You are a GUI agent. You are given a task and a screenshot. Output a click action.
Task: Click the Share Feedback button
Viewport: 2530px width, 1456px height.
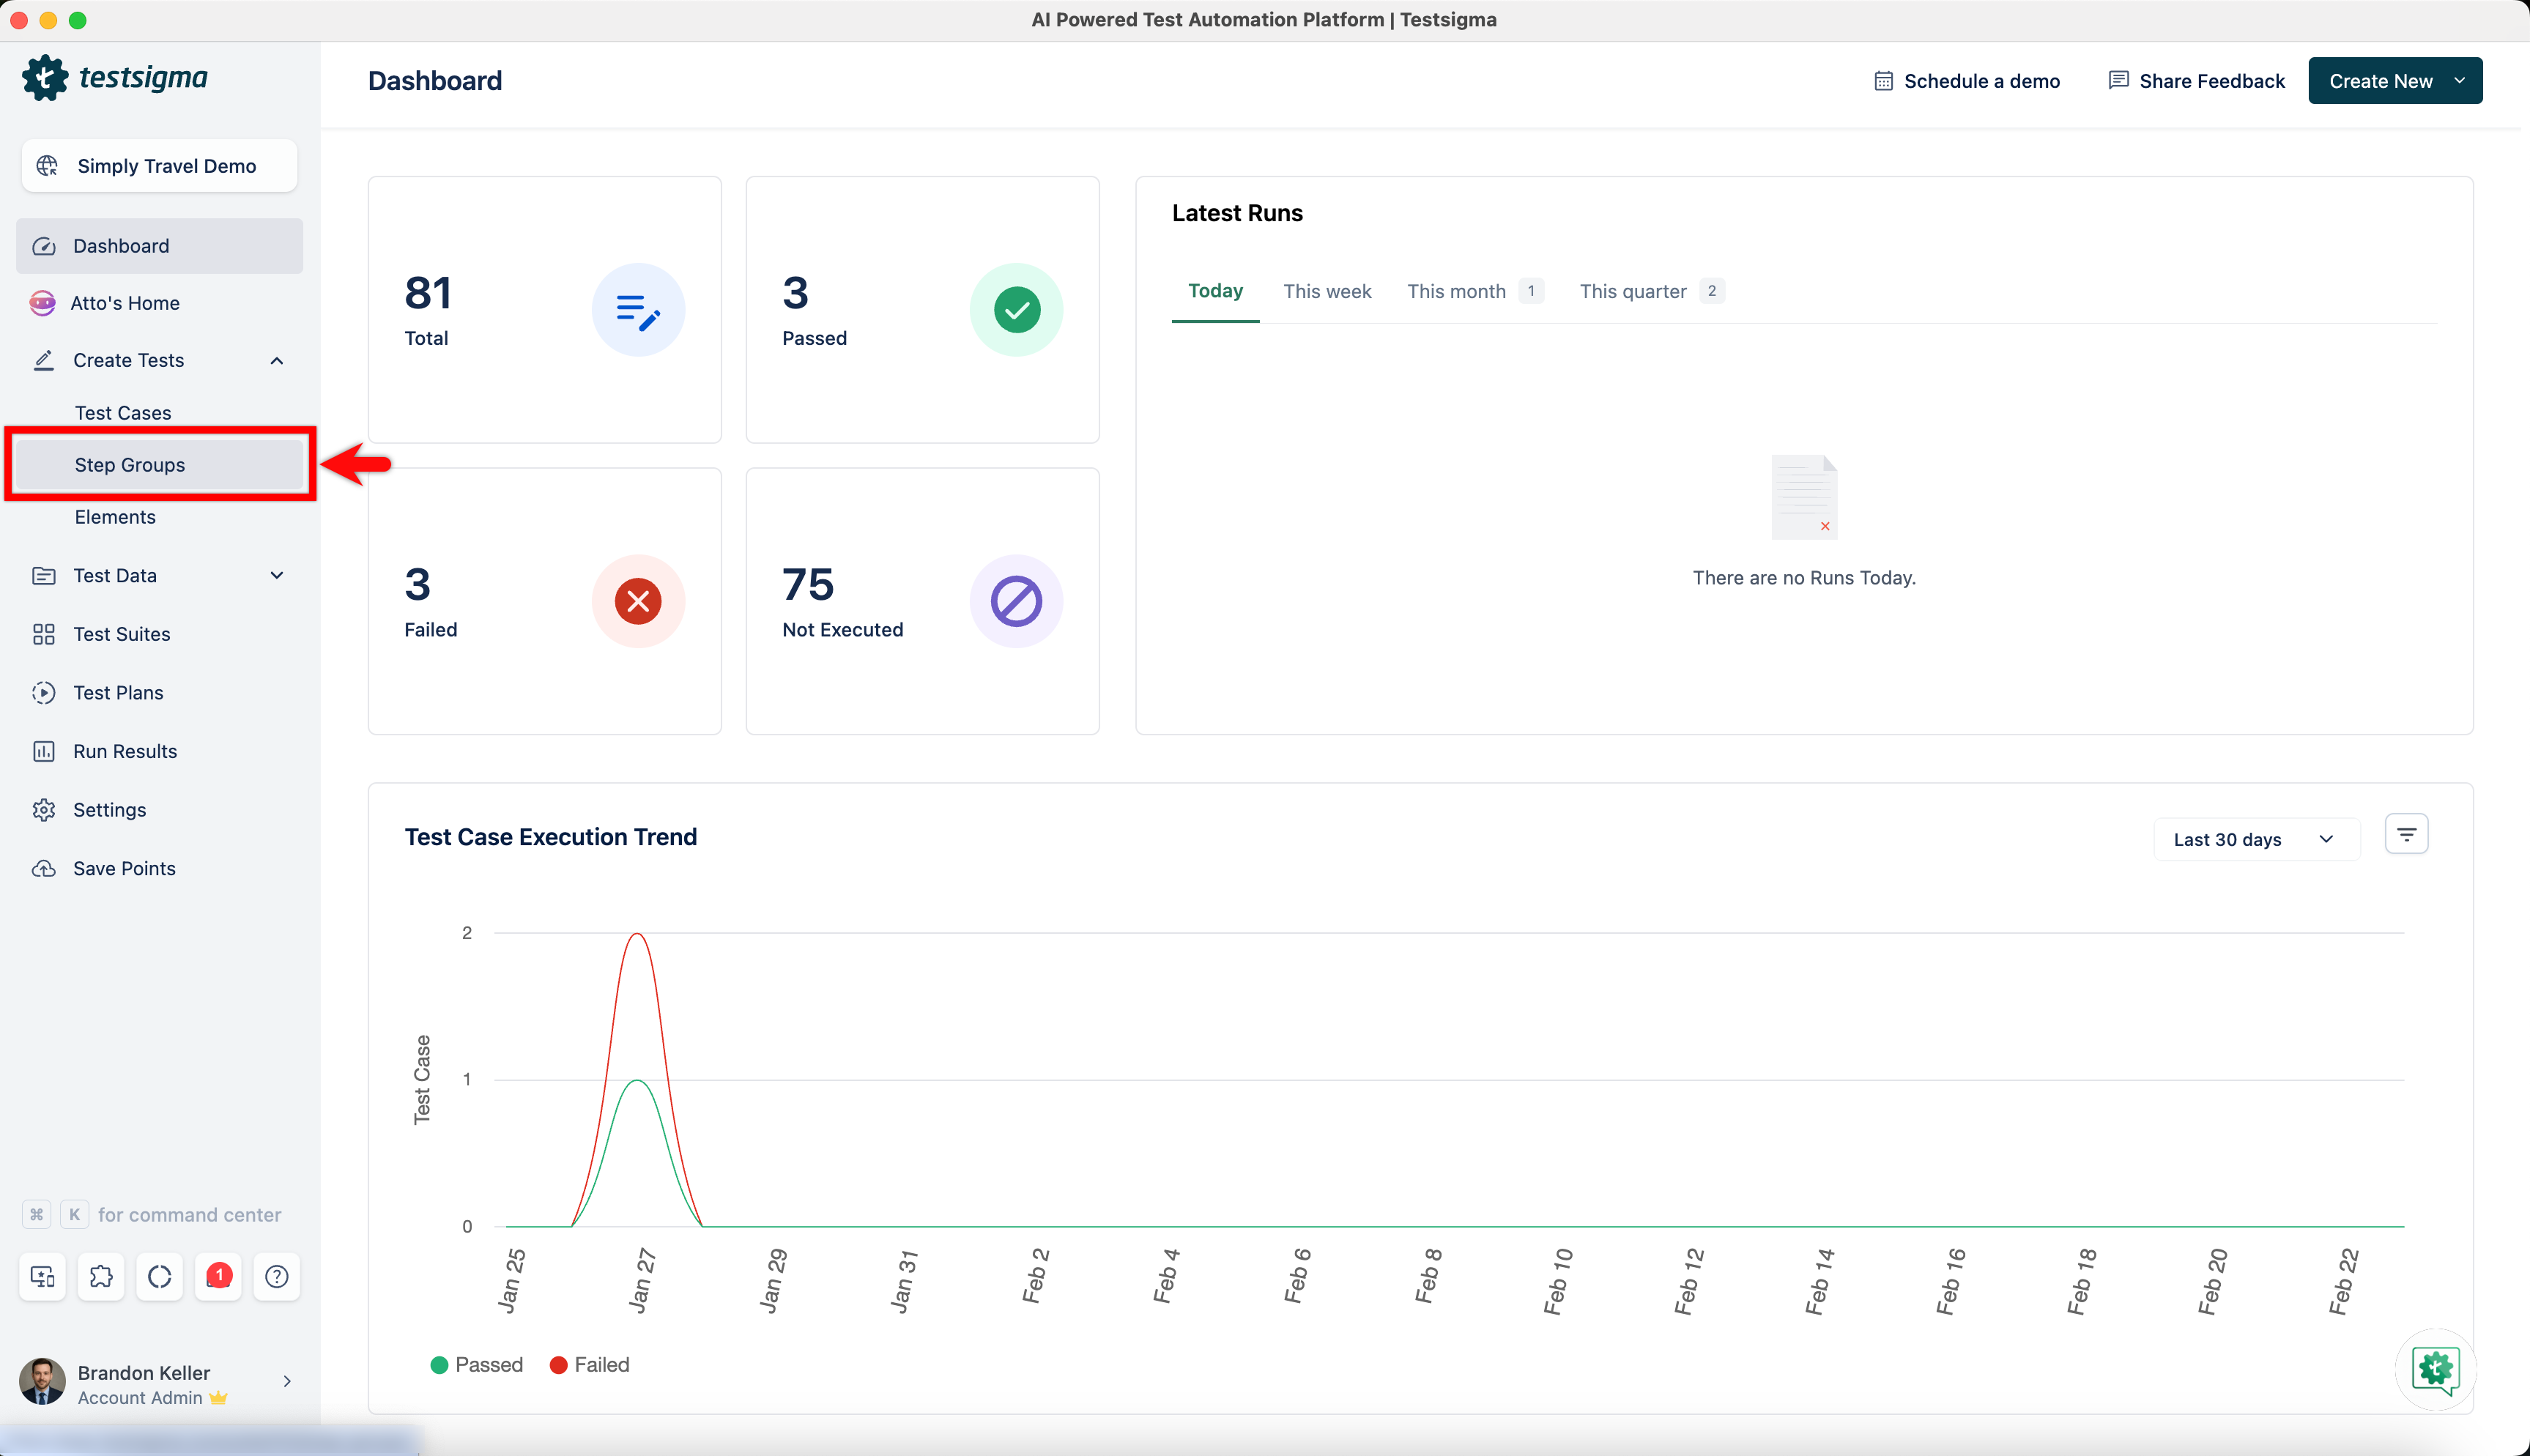(2197, 81)
